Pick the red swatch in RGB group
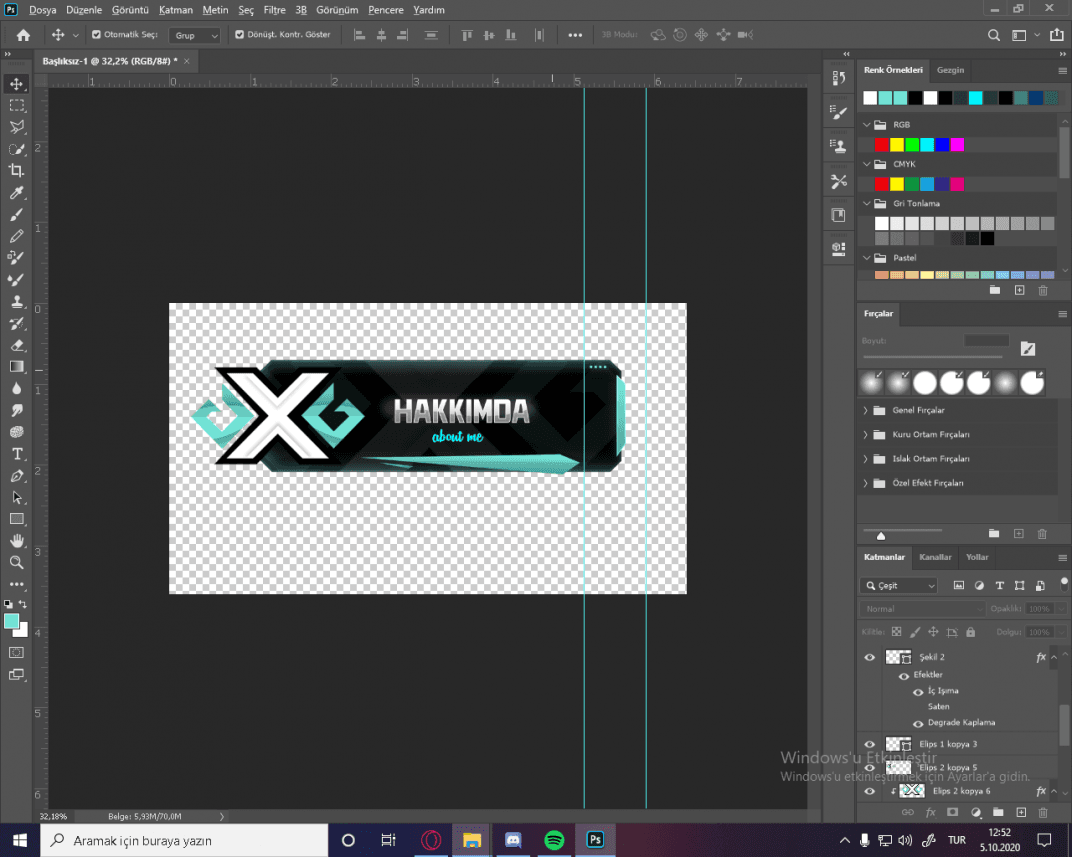The image size is (1072, 857). [882, 145]
